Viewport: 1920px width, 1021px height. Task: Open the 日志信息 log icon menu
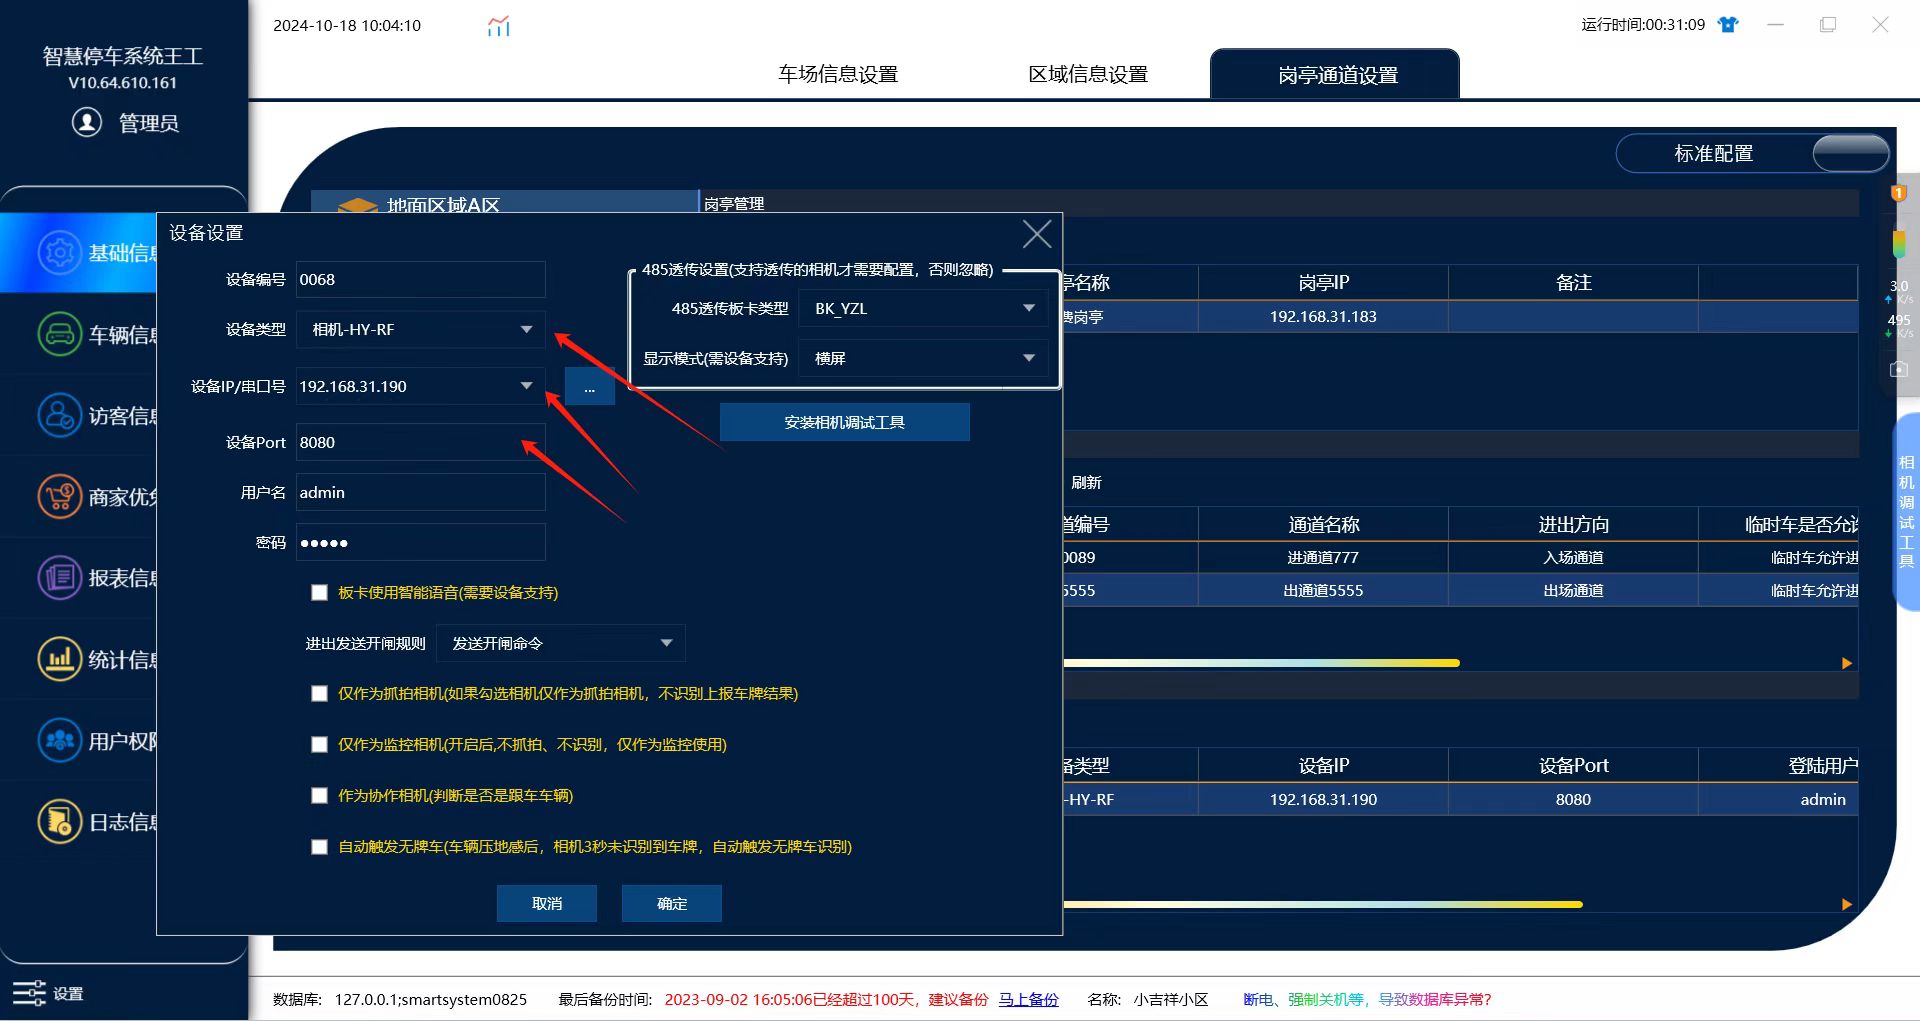pyautogui.click(x=60, y=822)
